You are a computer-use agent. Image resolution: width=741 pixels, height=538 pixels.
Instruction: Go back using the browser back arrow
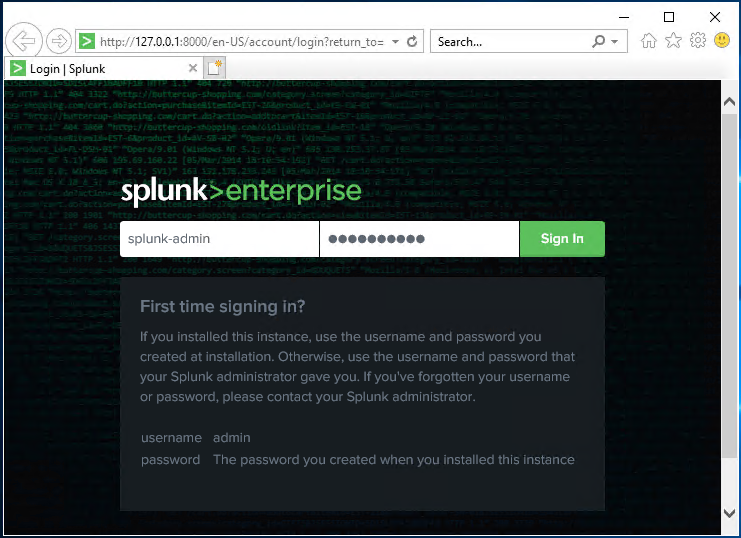[24, 41]
